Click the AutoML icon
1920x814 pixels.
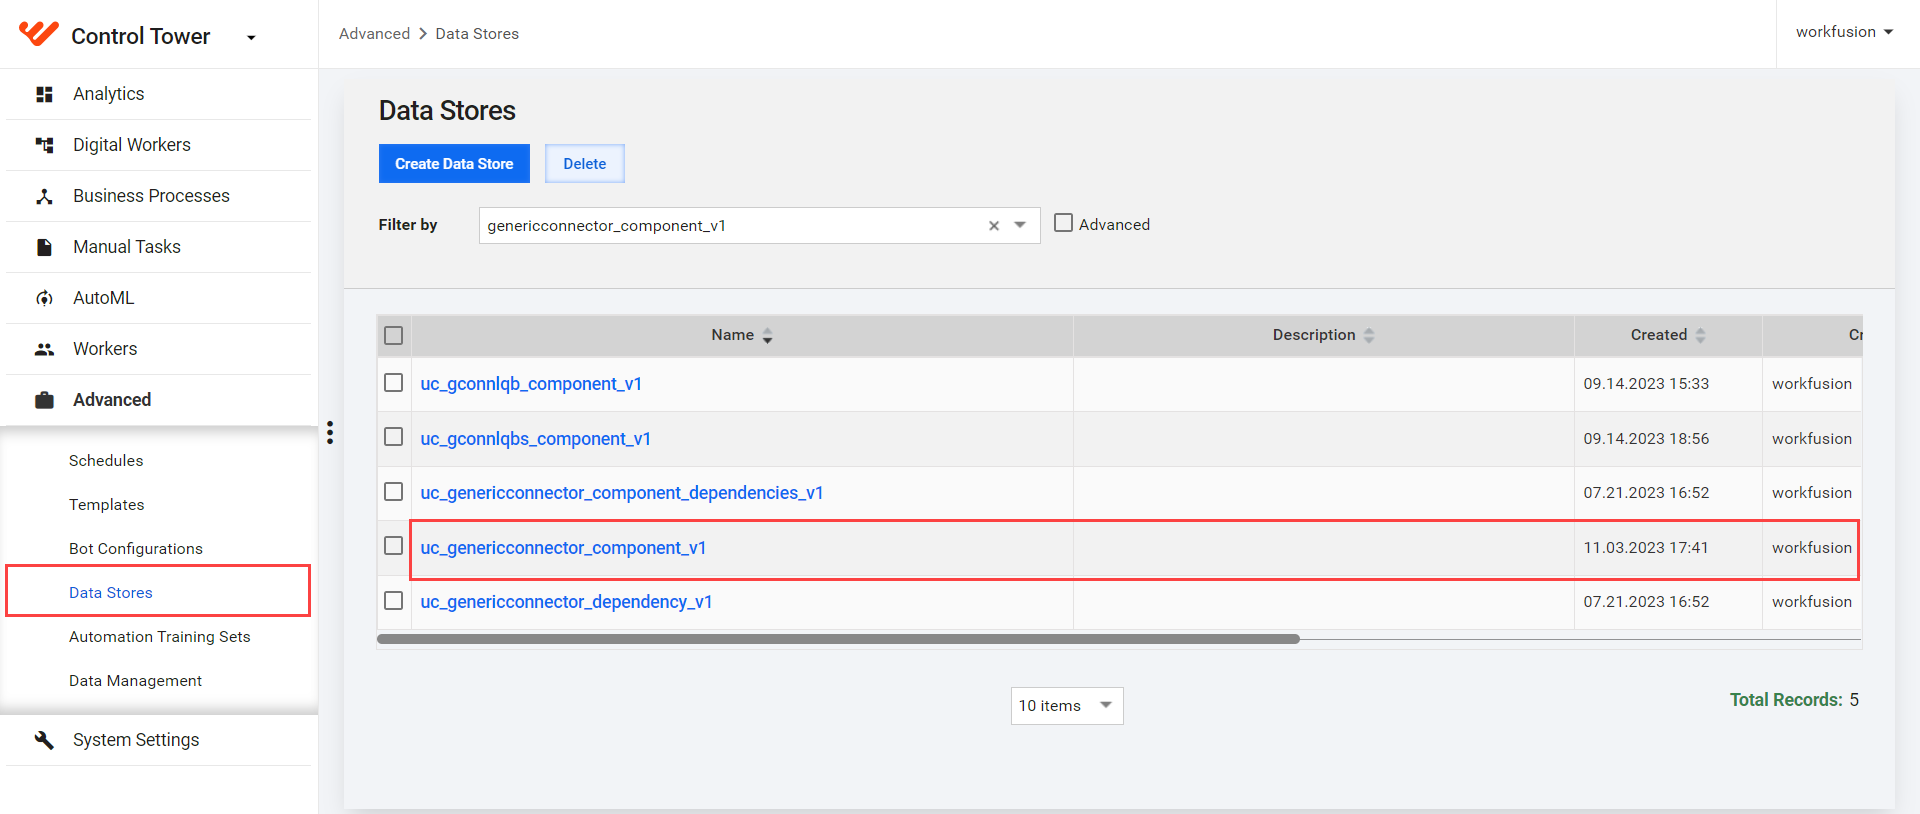[x=44, y=298]
